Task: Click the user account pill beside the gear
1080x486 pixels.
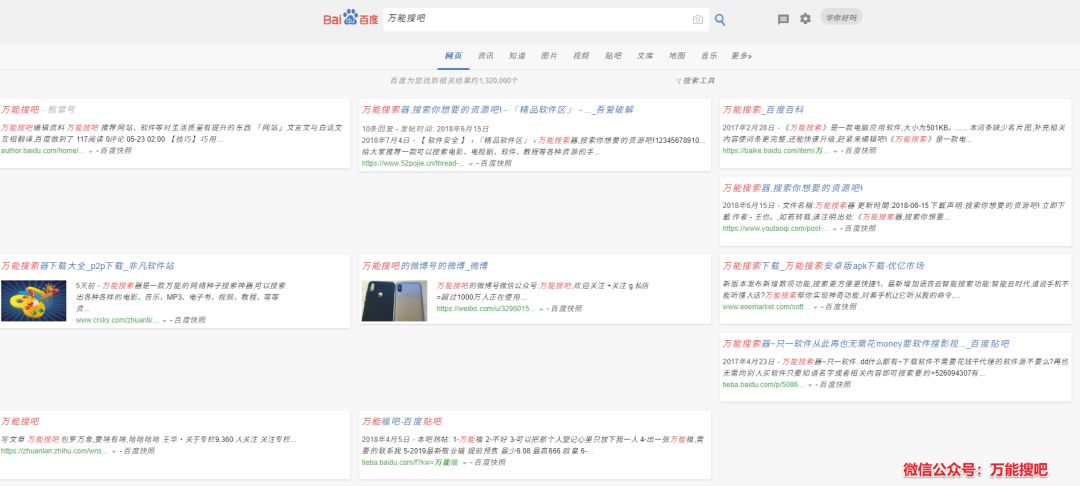Action: [841, 17]
